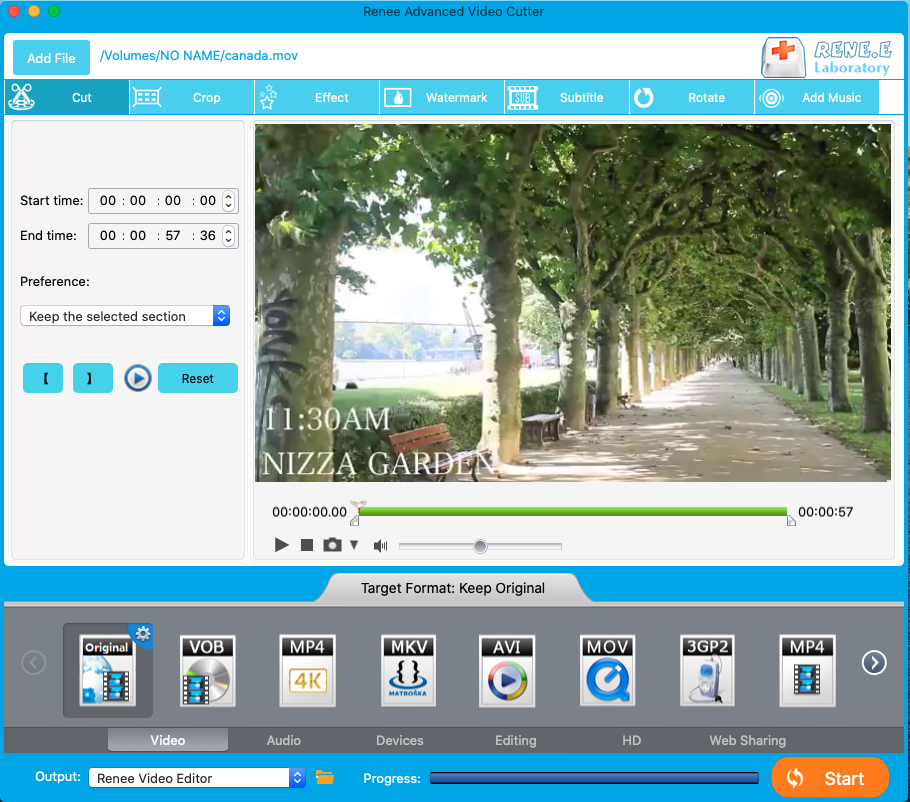Select the Video category tab
910x802 pixels.
(x=168, y=740)
